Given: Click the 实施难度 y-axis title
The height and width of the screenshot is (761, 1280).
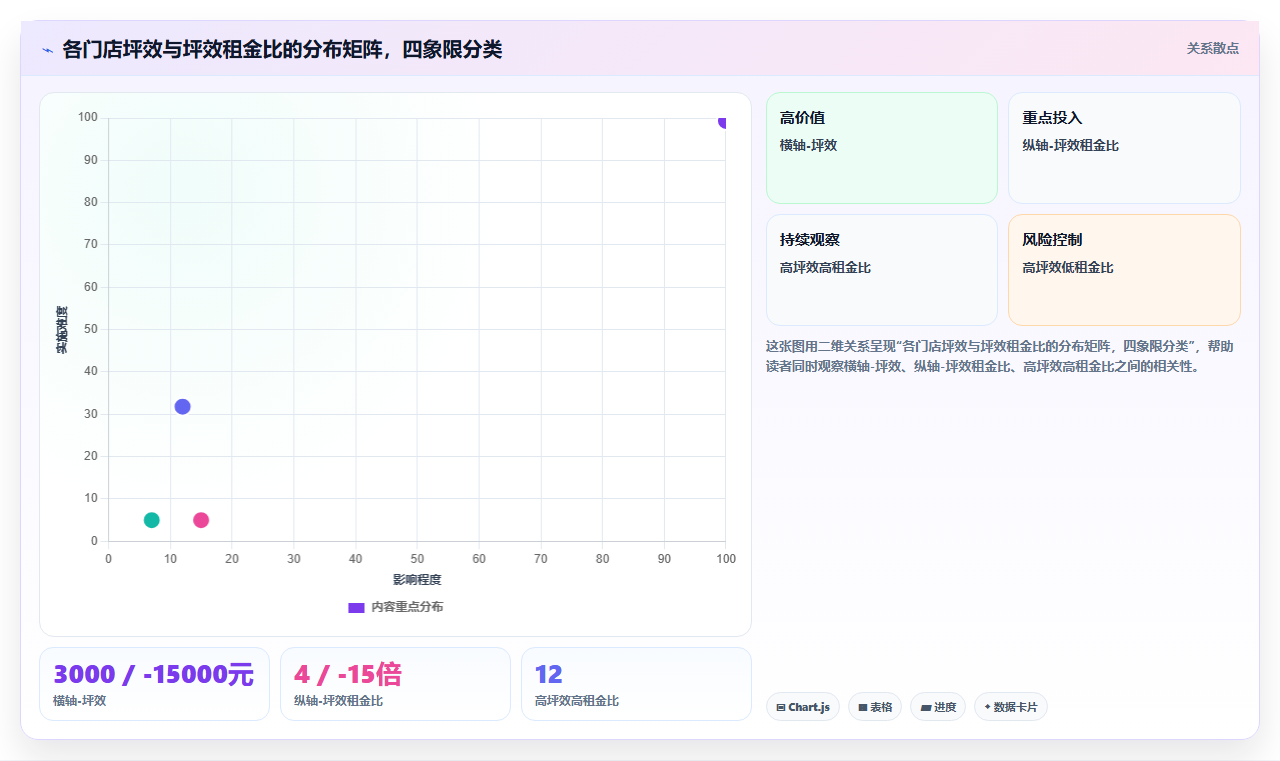Looking at the screenshot, I should click(x=62, y=329).
